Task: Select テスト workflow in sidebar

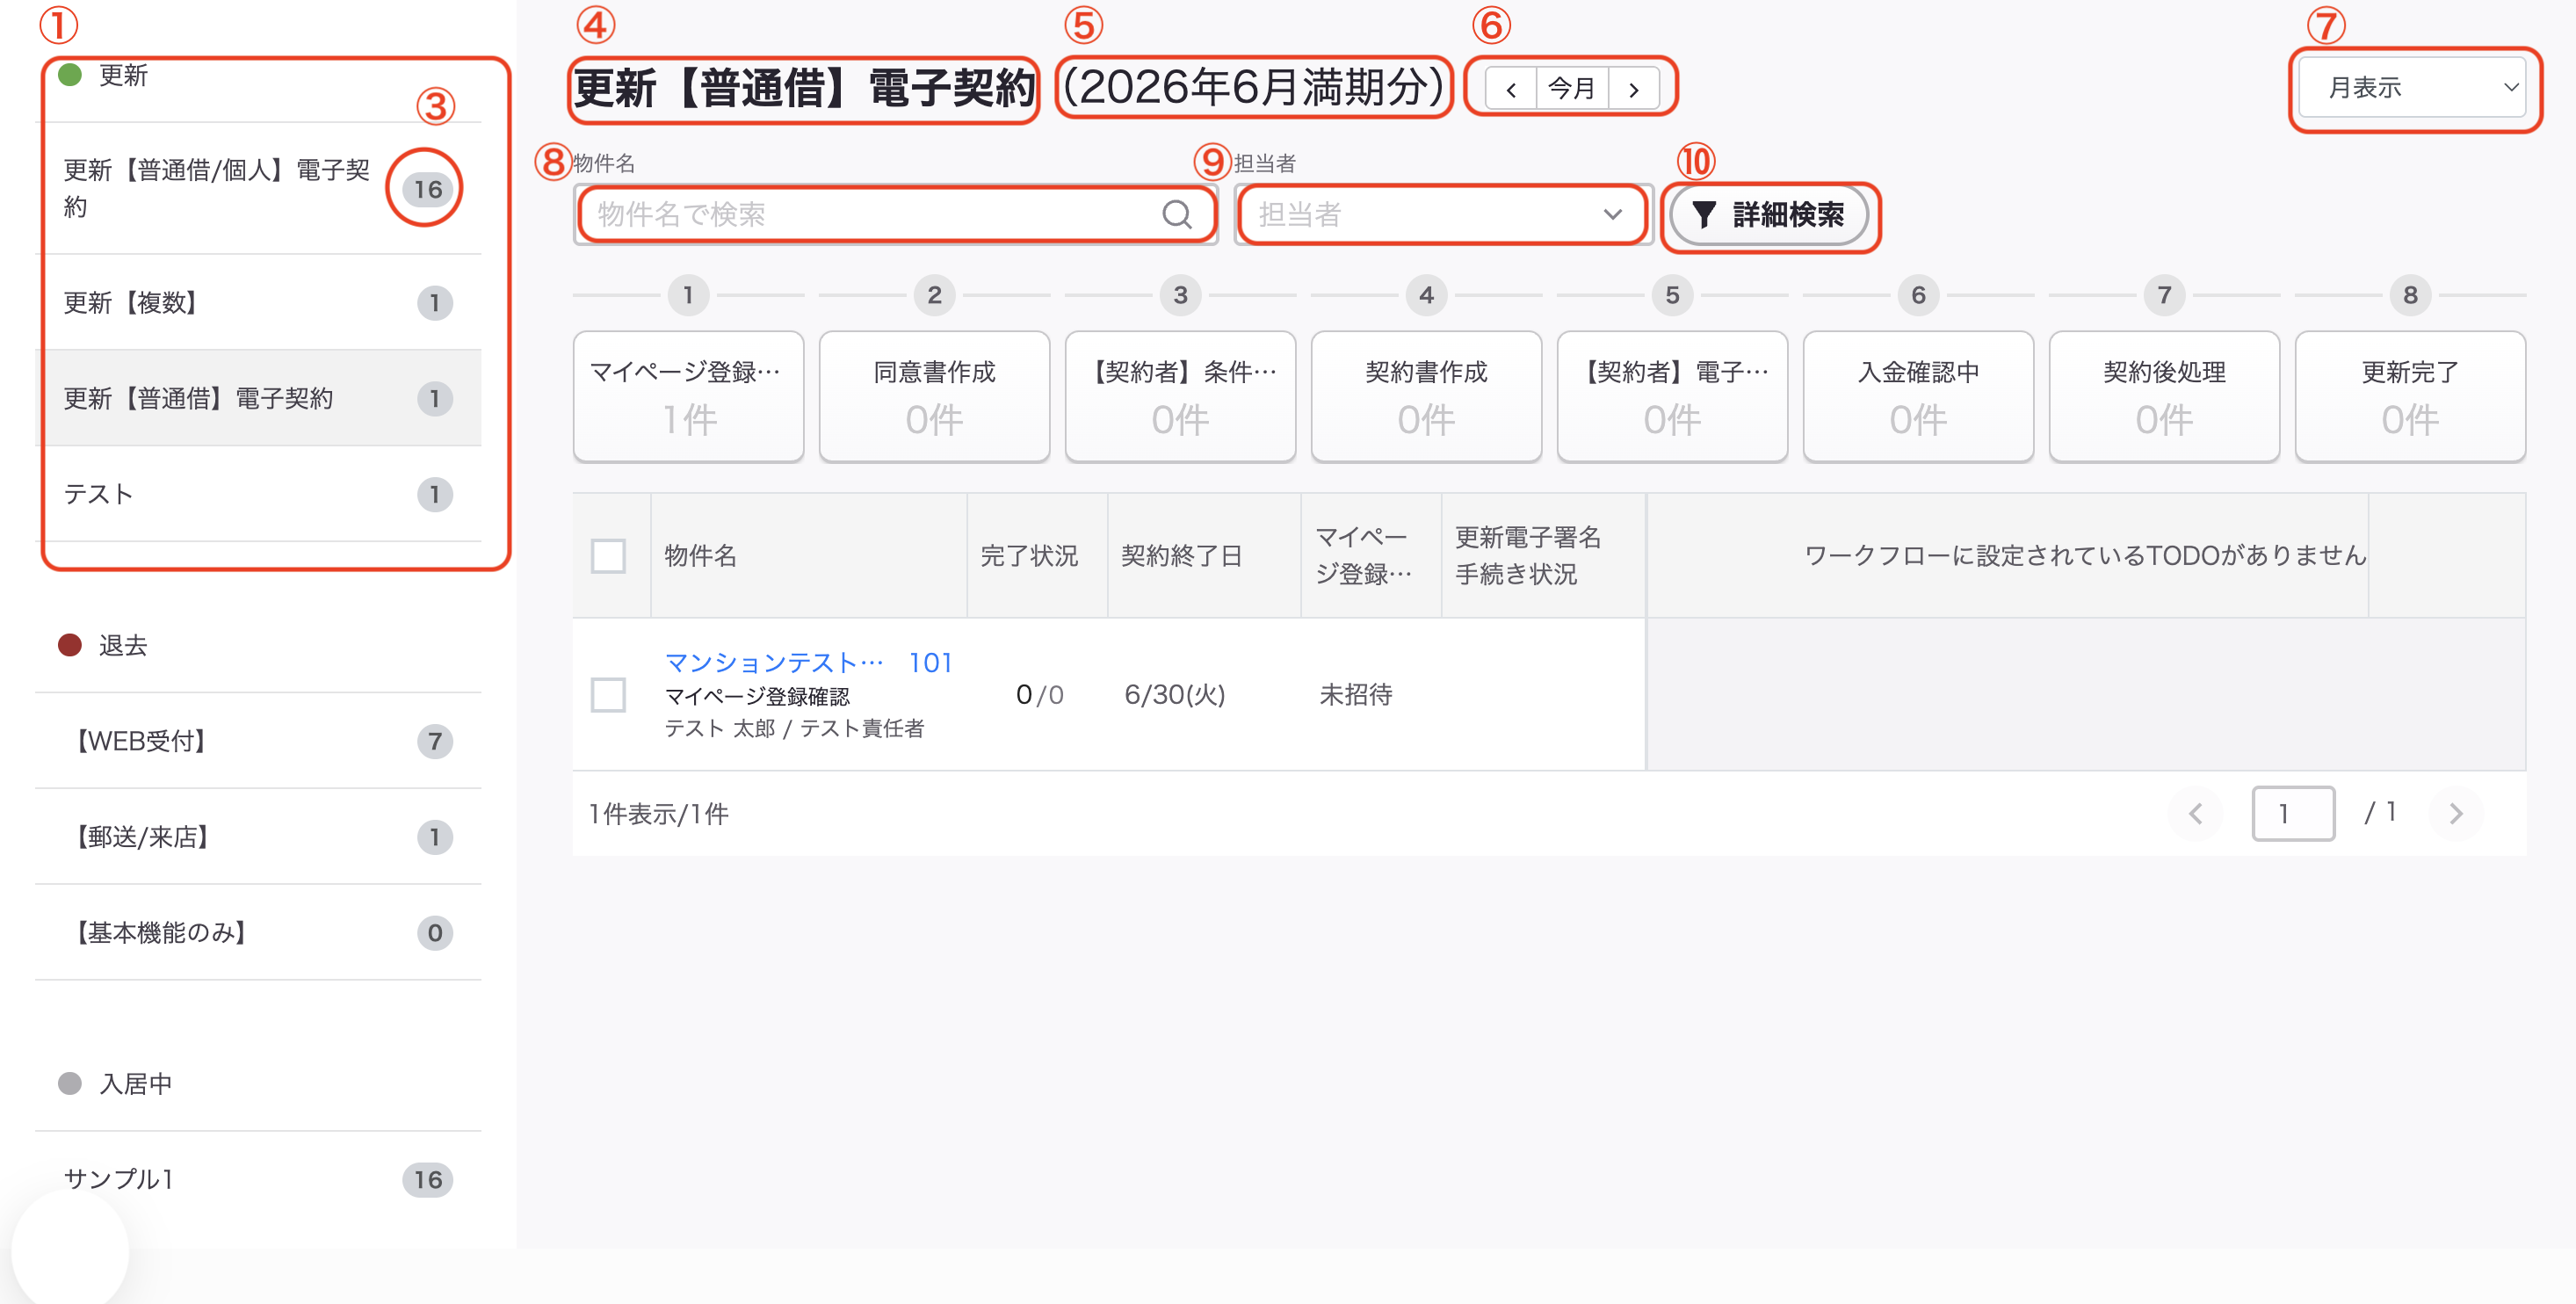Action: 258,494
